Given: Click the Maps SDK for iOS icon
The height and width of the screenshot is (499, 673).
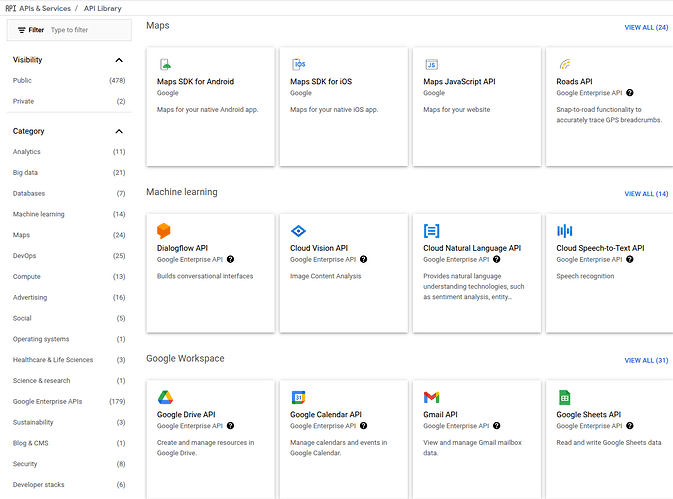Looking at the screenshot, I should [x=298, y=65].
